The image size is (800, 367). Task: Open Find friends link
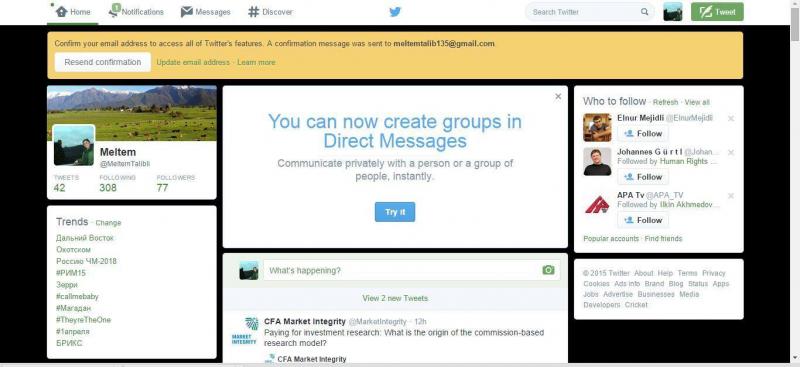663,238
